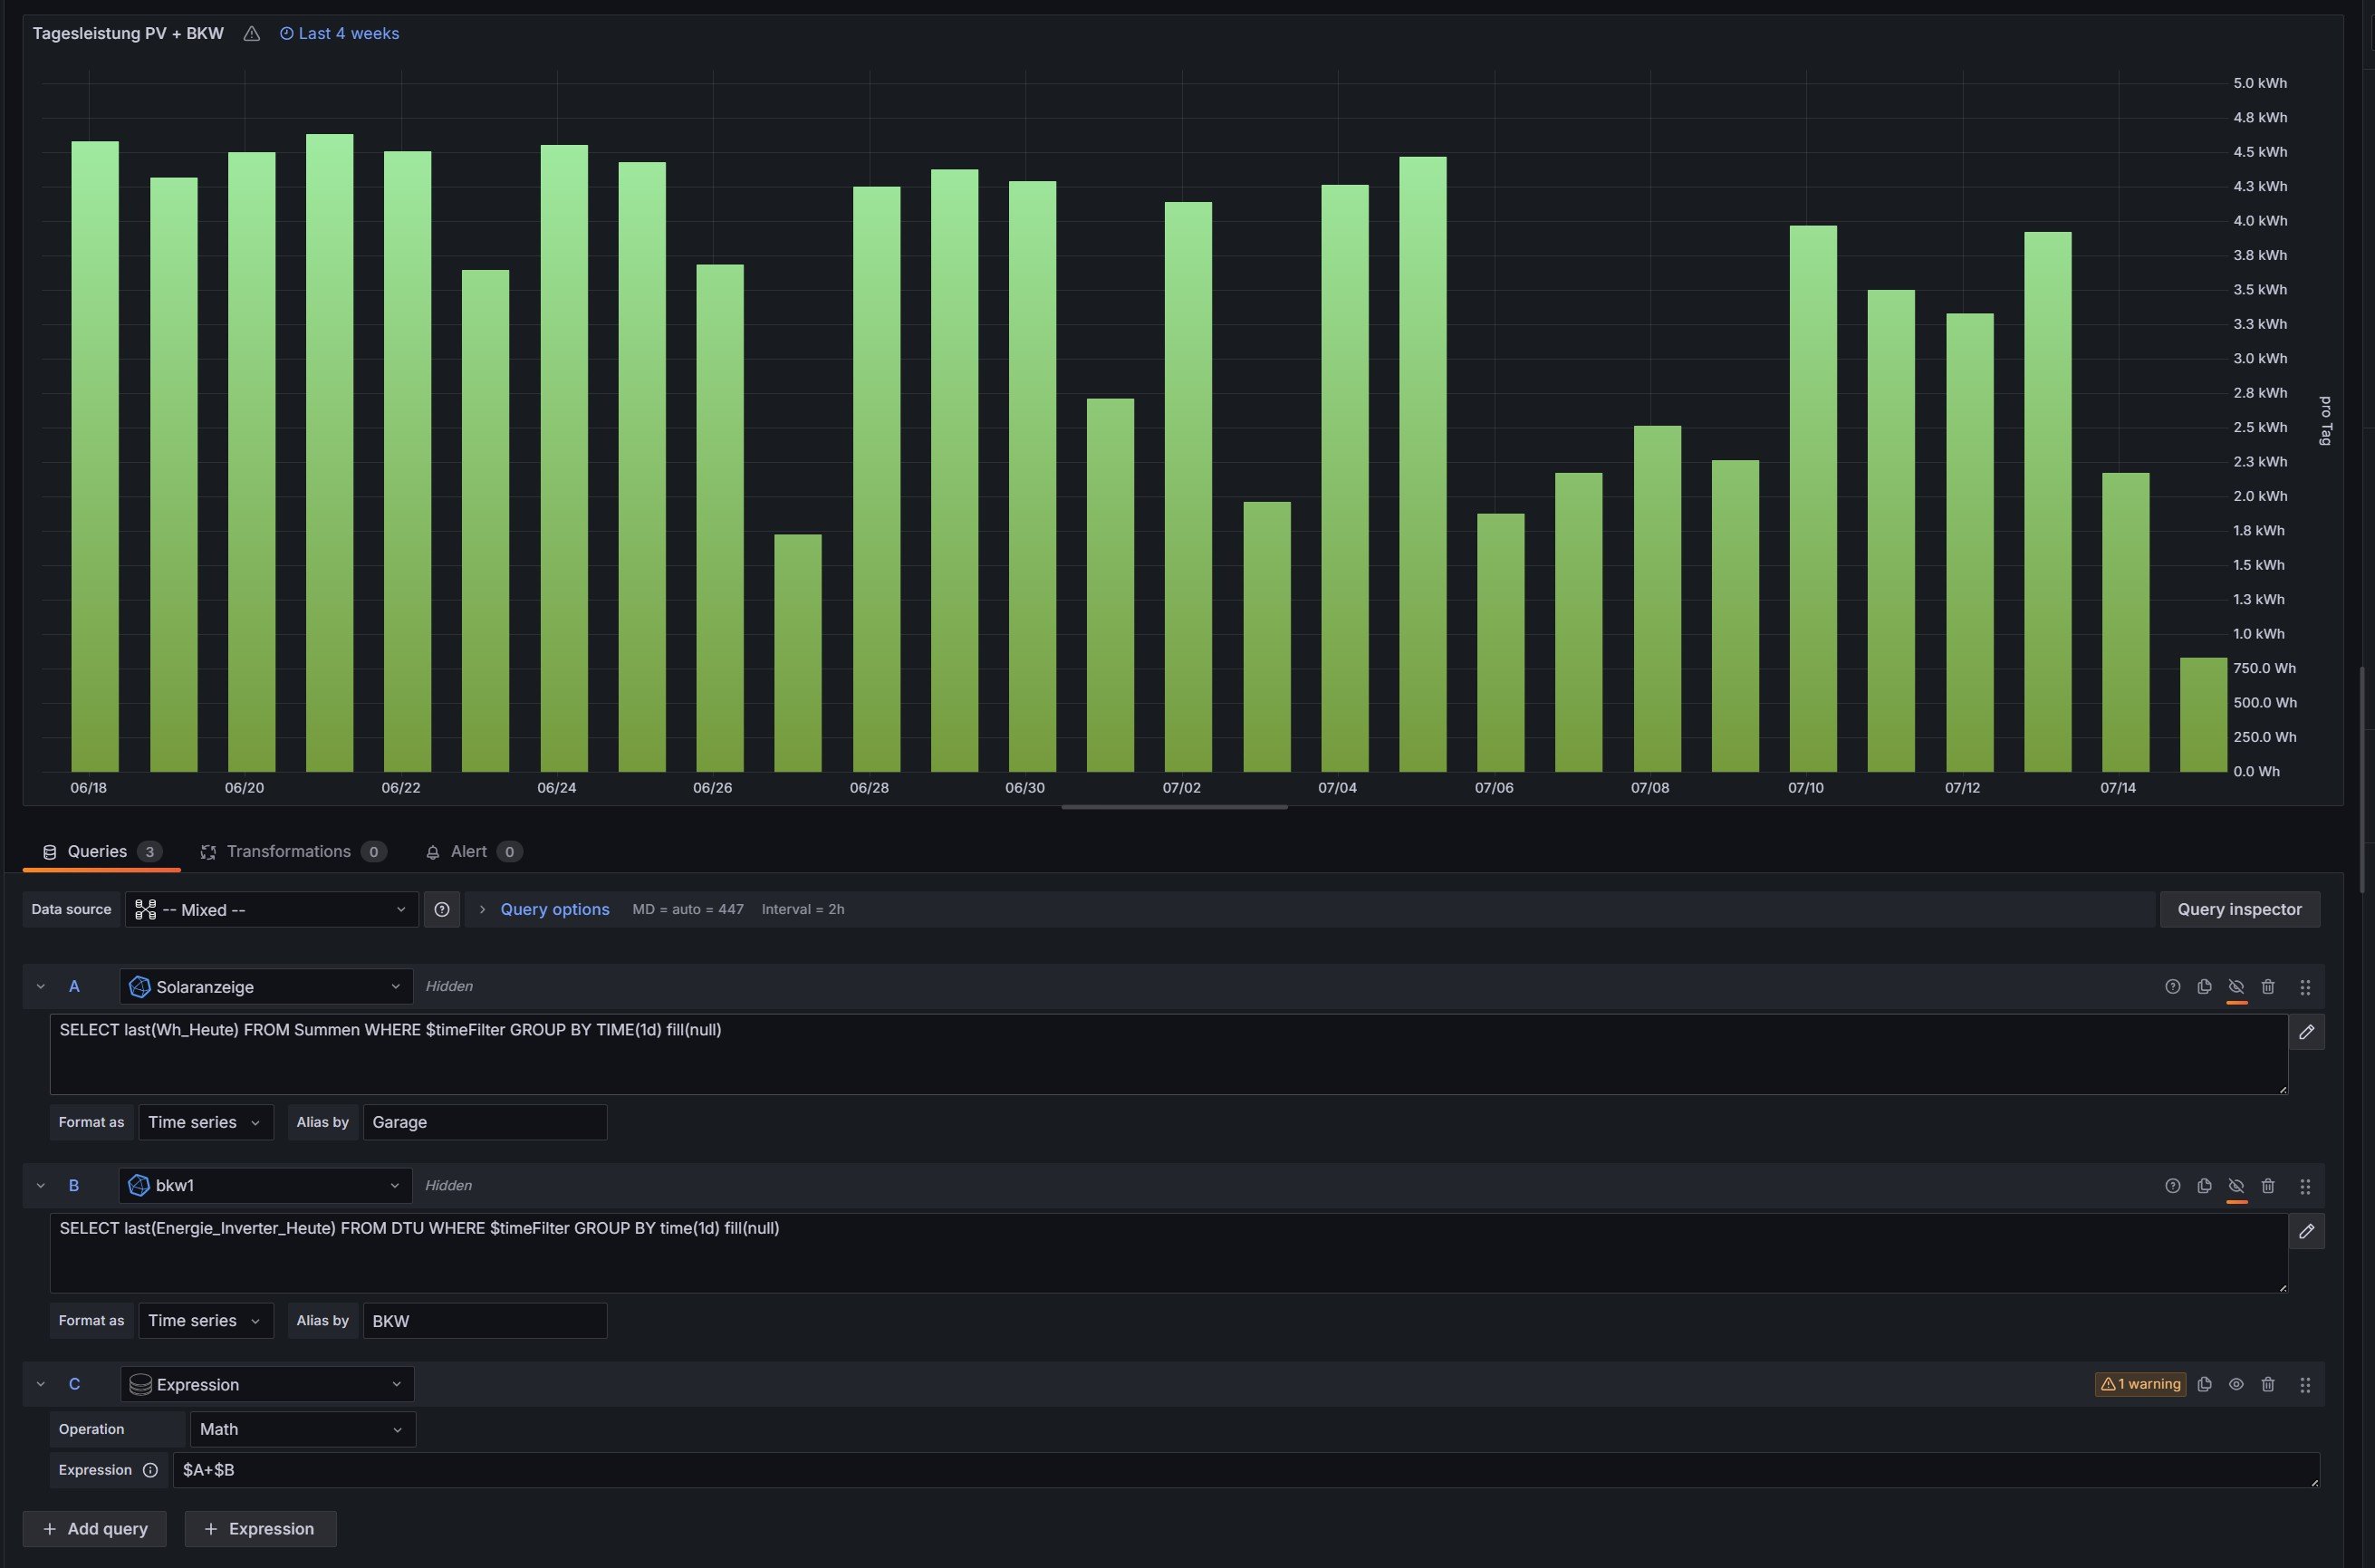Screen dimensions: 2375x1568
Task: Click pencil edit icon for query B
Action: (2306, 1231)
